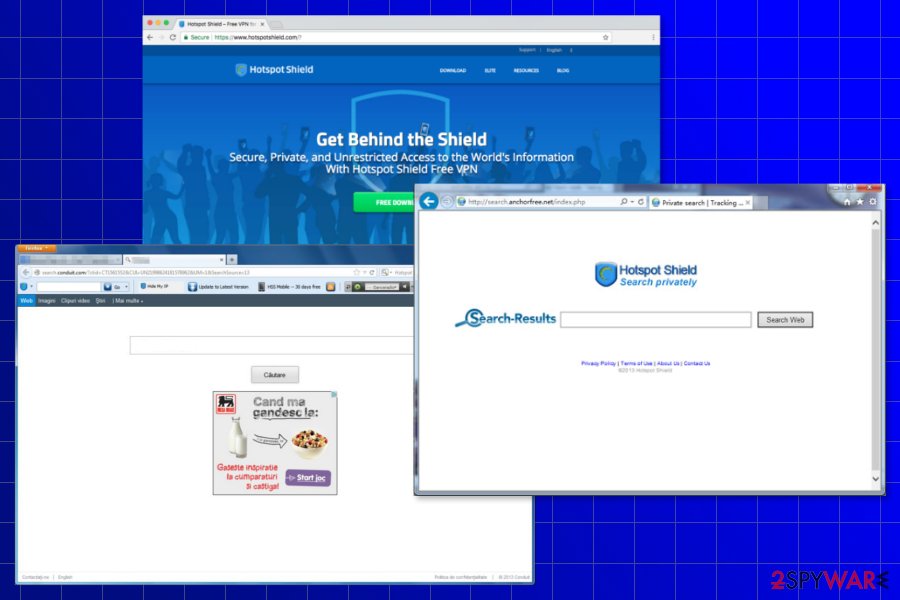Go back in the Internet Explorer window
The height and width of the screenshot is (600, 900).
point(429,202)
